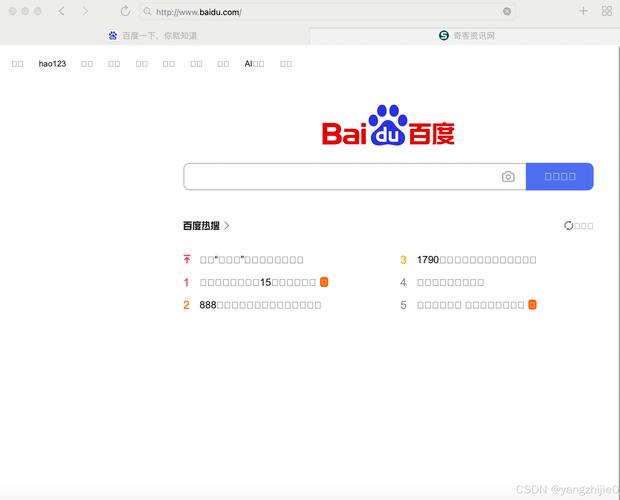Open a new tab with the plus icon
The image size is (620, 500).
[x=583, y=11]
